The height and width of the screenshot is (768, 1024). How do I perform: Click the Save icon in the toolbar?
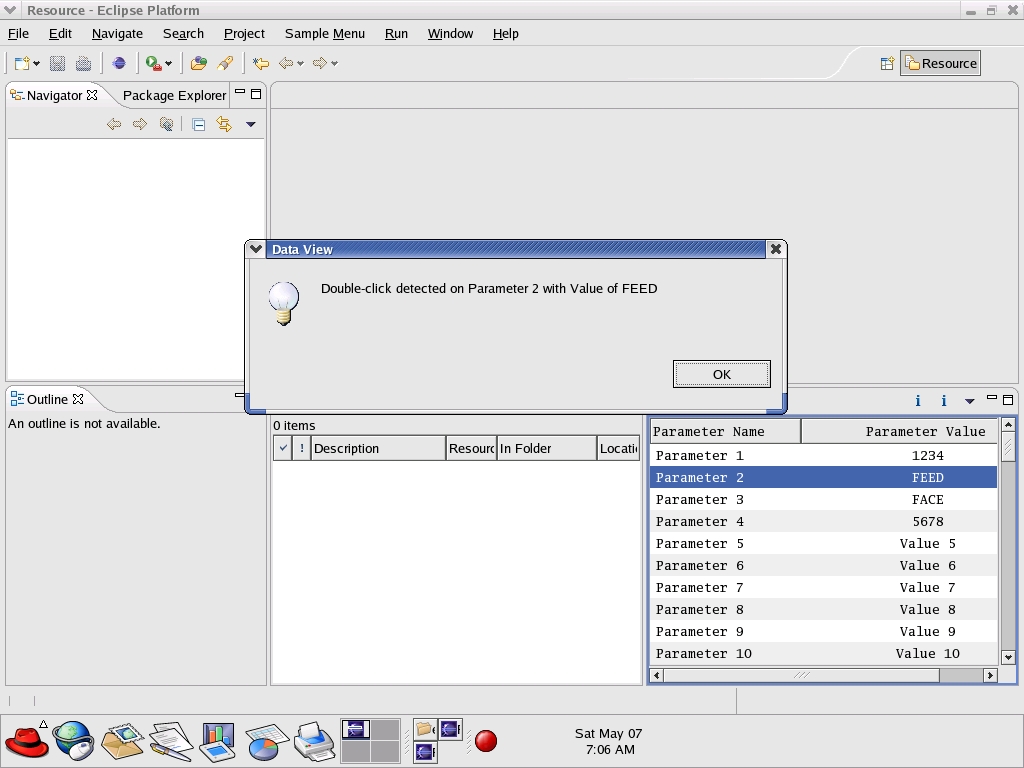pos(58,63)
